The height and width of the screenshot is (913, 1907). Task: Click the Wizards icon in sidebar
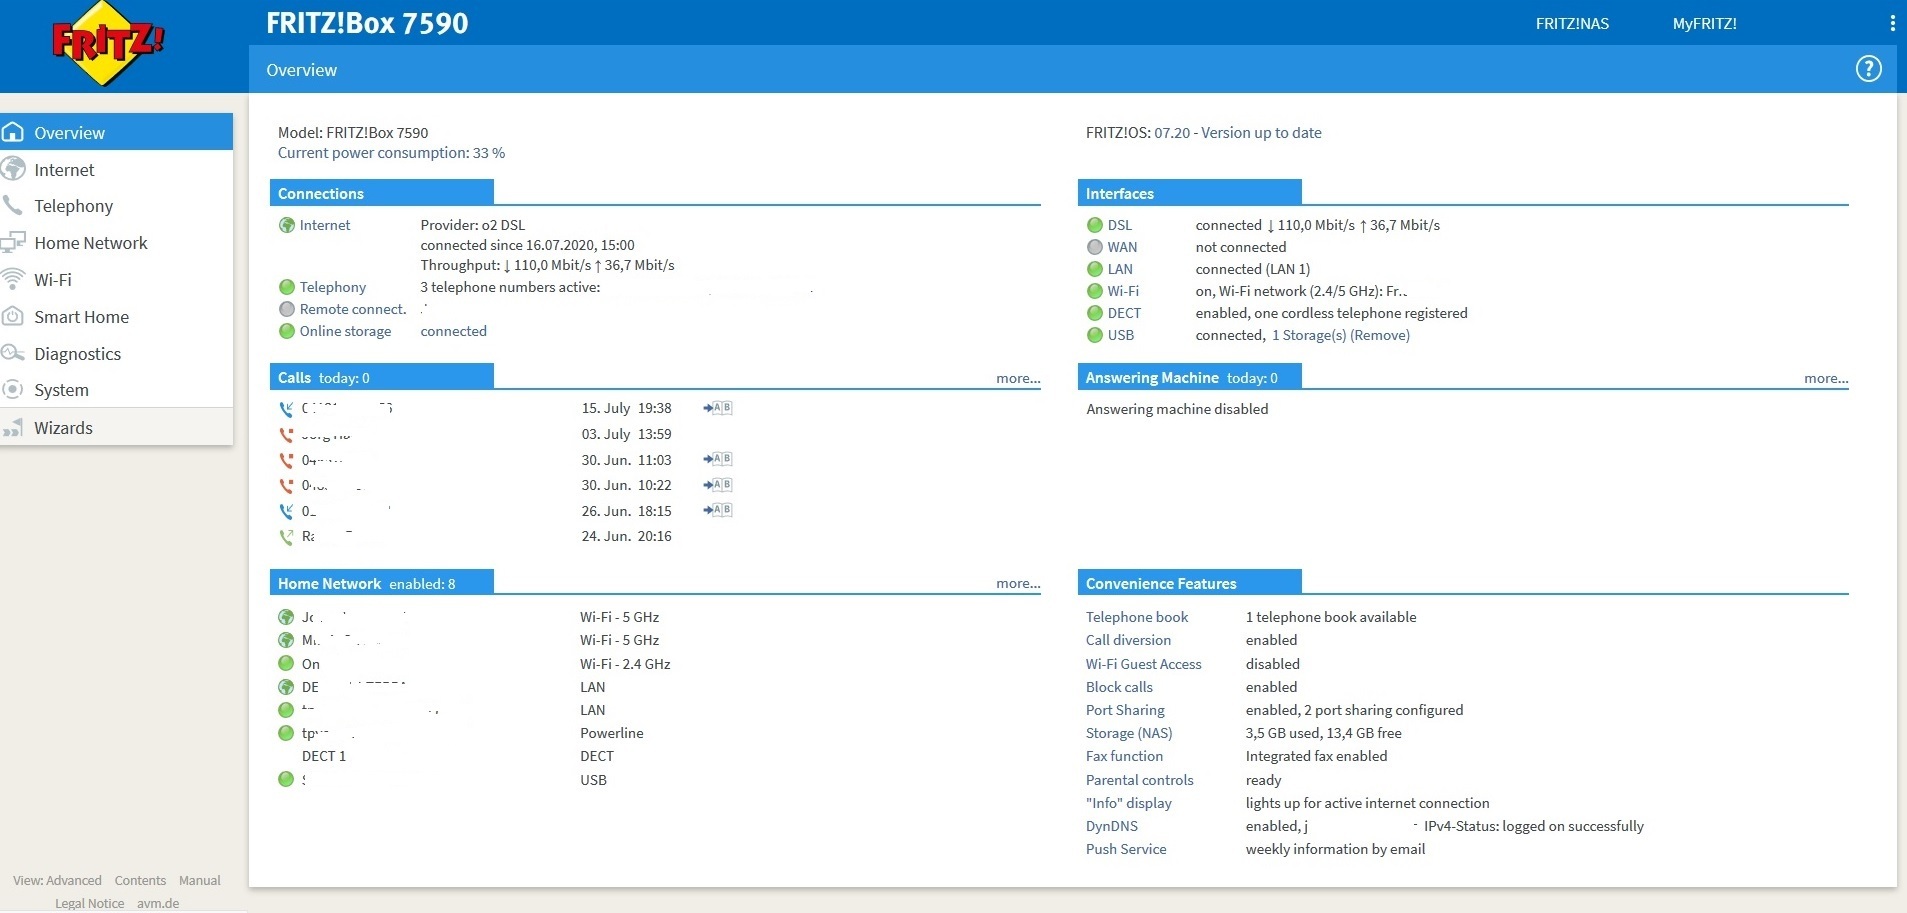pos(13,428)
